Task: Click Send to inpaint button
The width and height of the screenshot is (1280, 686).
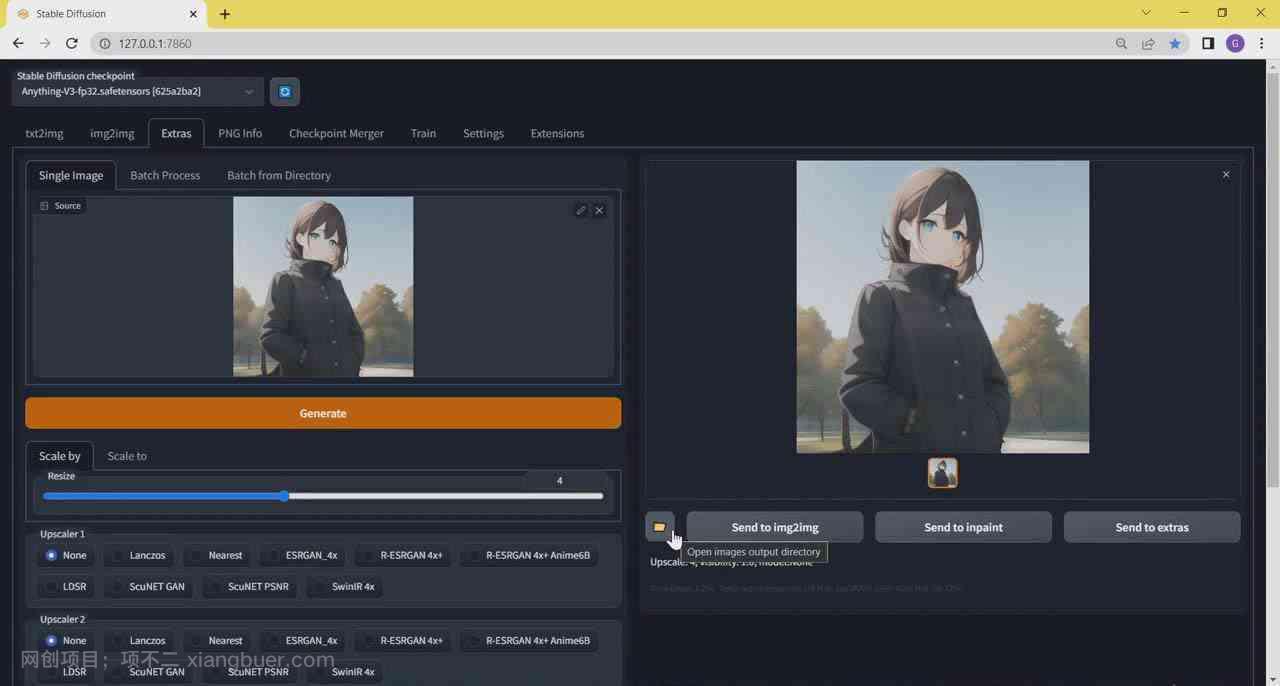Action: [x=963, y=527]
